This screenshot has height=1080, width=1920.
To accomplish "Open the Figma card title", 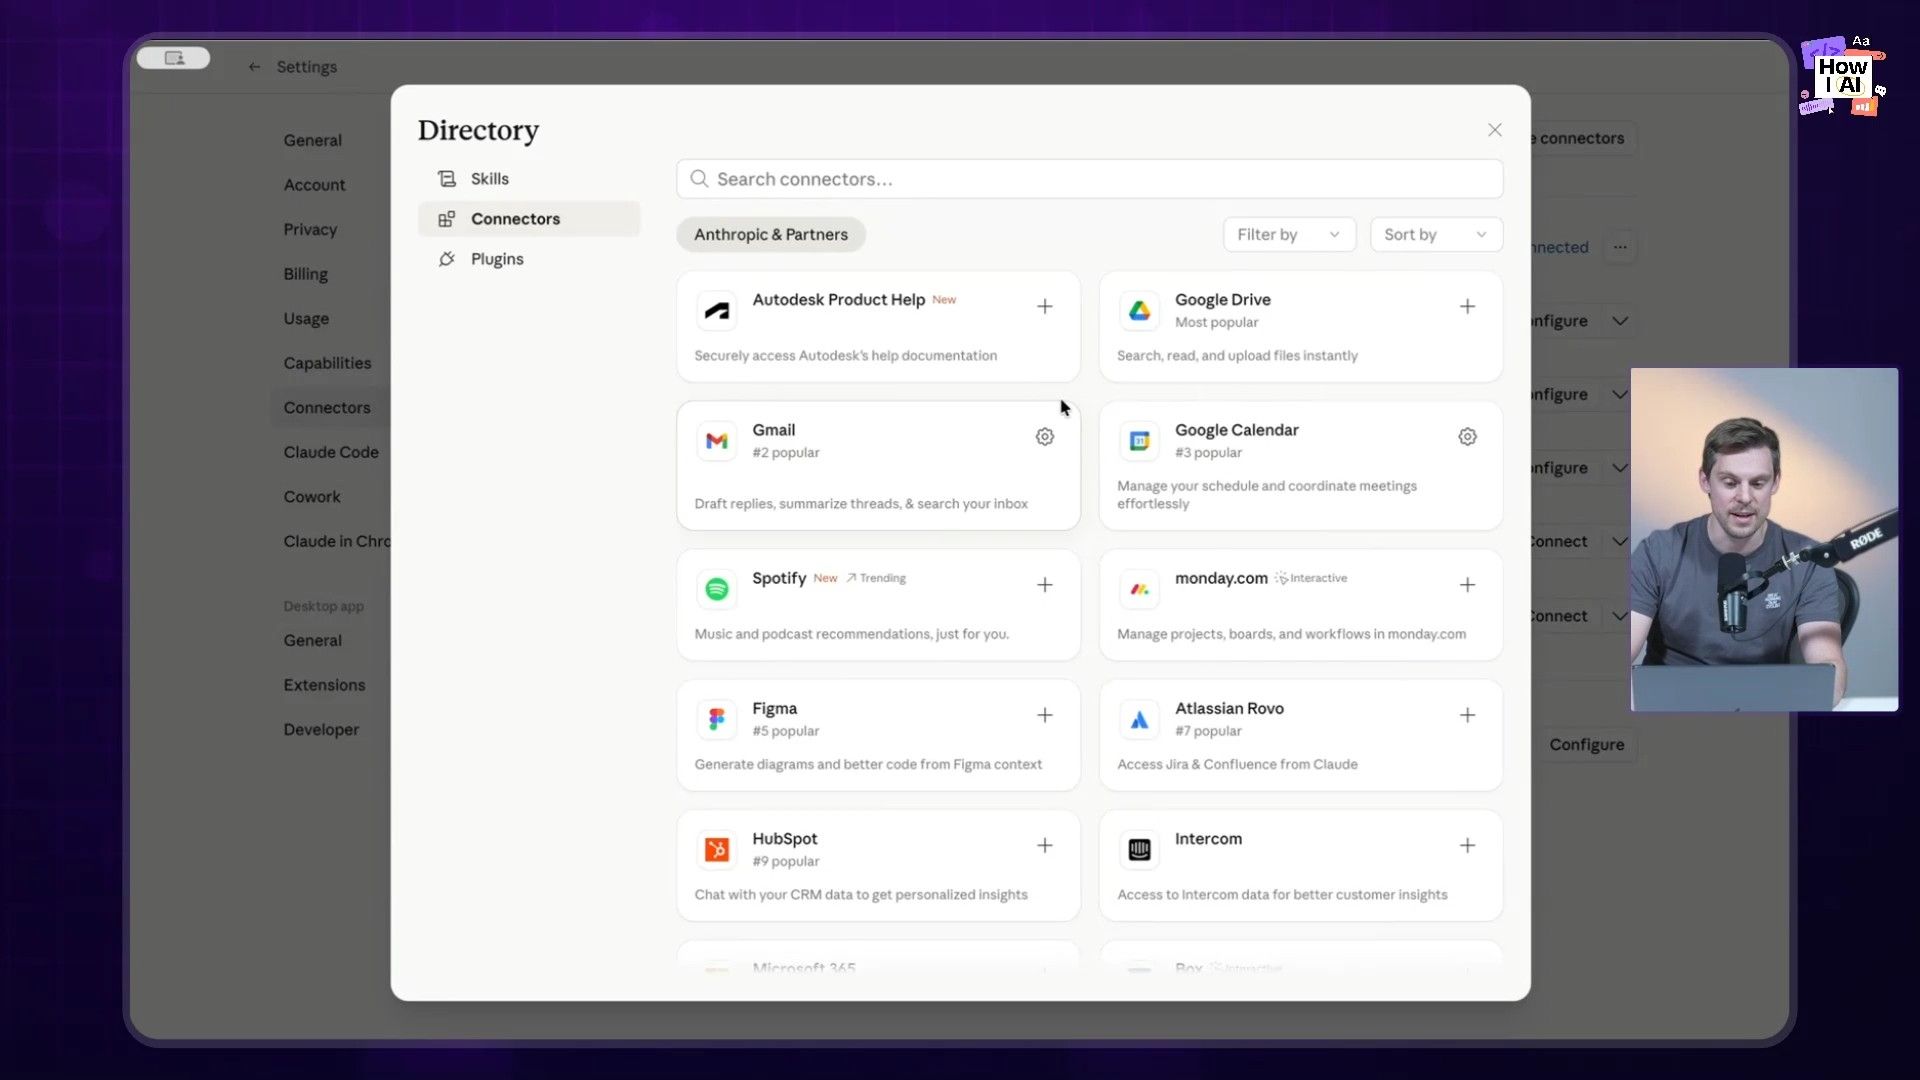I will (774, 709).
